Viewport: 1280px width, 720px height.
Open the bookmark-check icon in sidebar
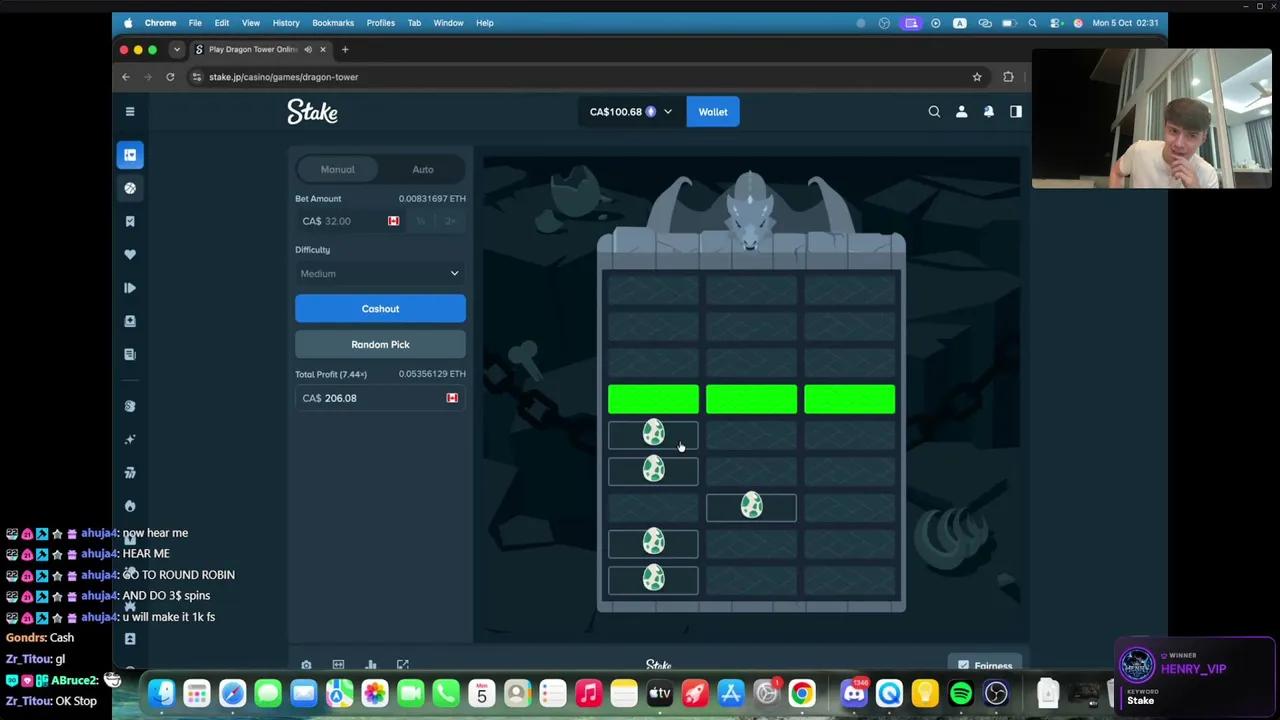tap(130, 221)
